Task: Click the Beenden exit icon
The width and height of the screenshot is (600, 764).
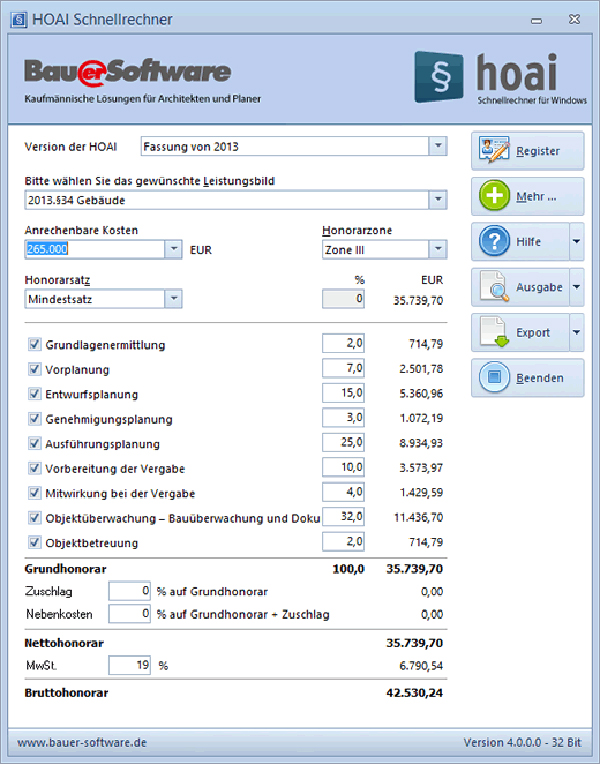Action: tap(494, 378)
